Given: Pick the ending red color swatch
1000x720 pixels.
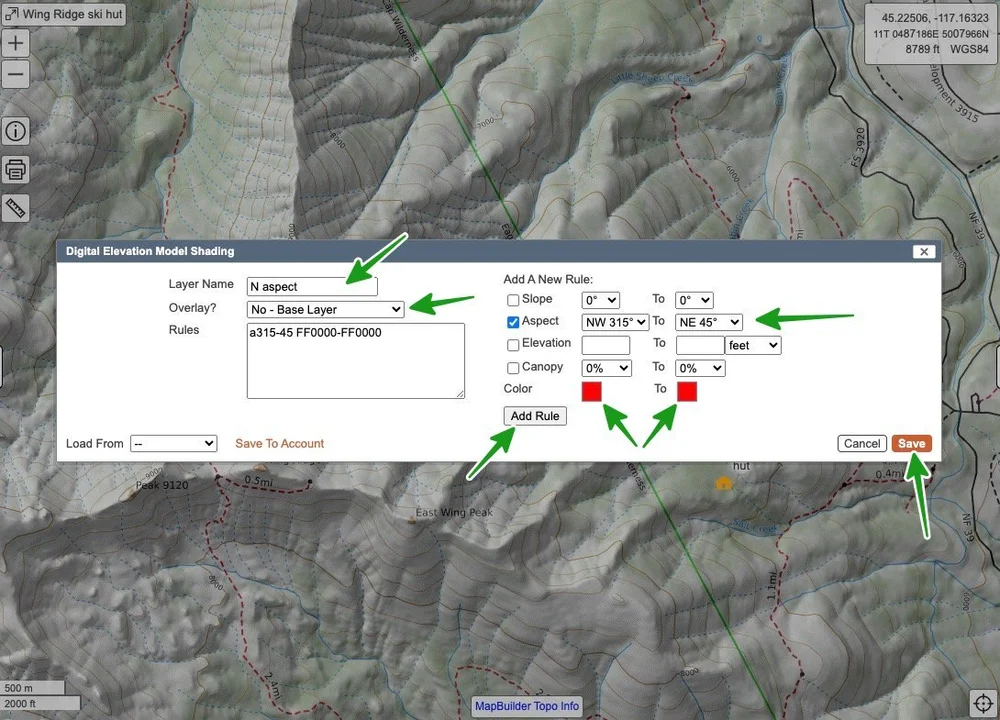Looking at the screenshot, I should tap(686, 391).
